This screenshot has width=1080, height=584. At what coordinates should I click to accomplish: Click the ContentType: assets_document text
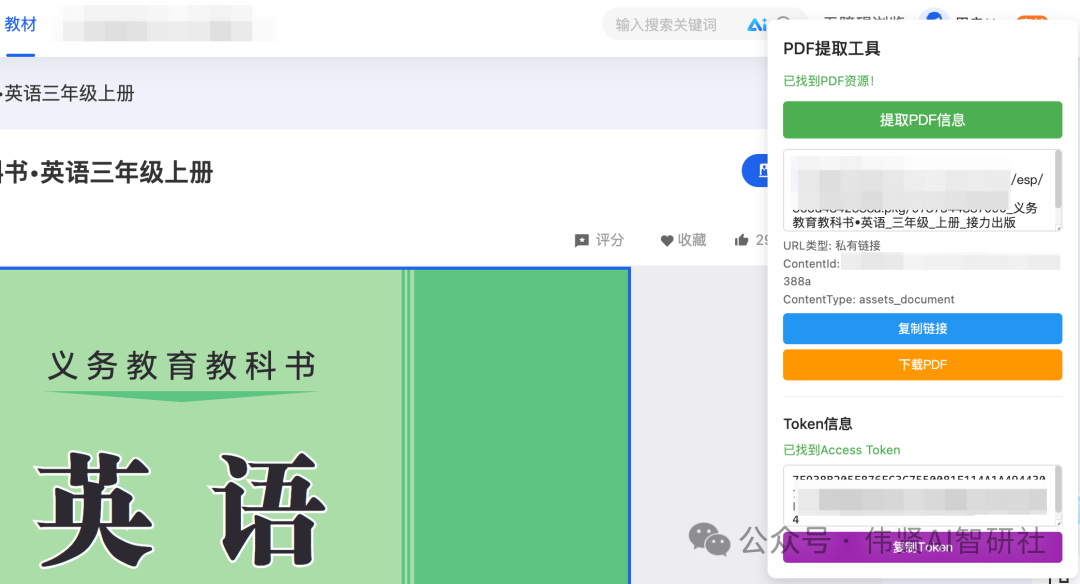coord(869,300)
